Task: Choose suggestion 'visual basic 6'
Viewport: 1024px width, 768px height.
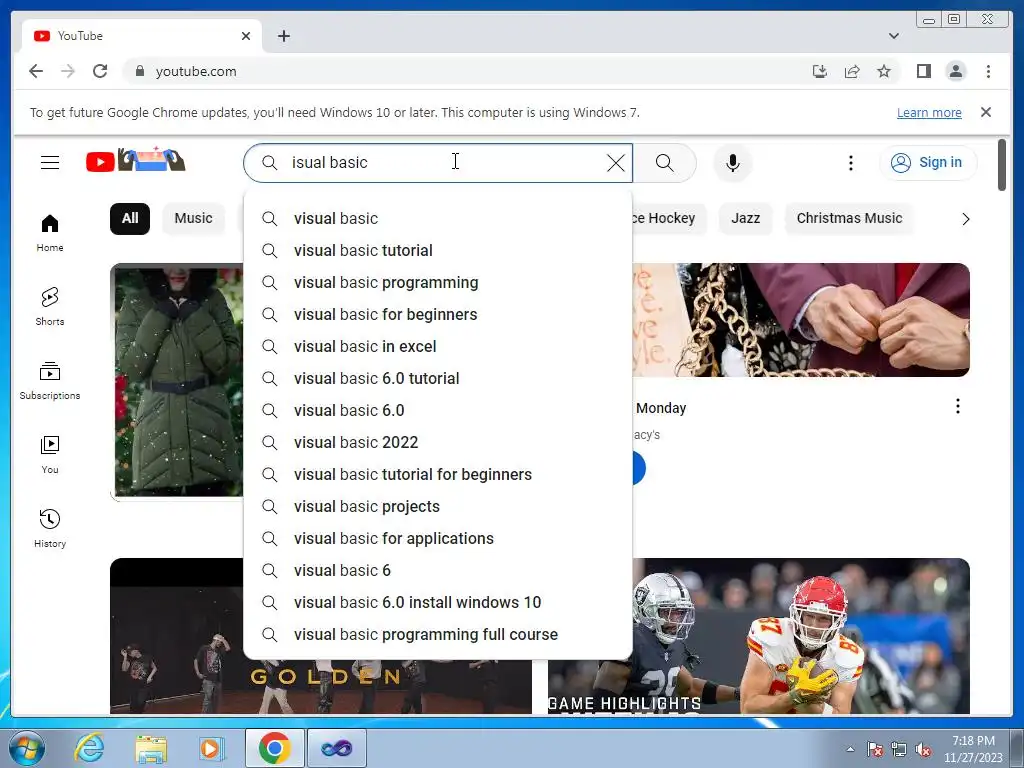Action: (438, 570)
